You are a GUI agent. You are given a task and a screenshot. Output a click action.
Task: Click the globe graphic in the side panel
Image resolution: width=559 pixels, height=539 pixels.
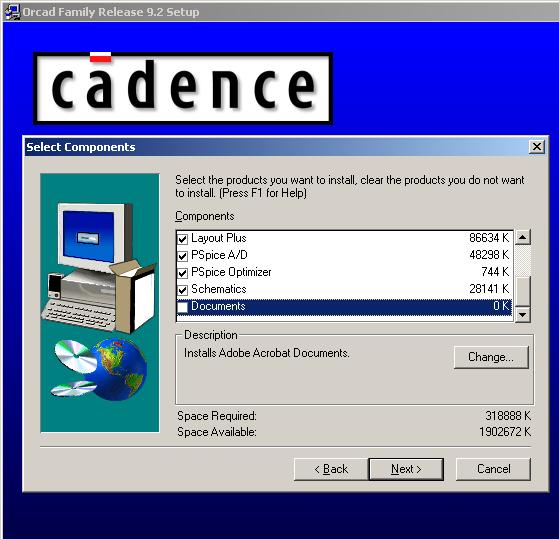[x=120, y=369]
